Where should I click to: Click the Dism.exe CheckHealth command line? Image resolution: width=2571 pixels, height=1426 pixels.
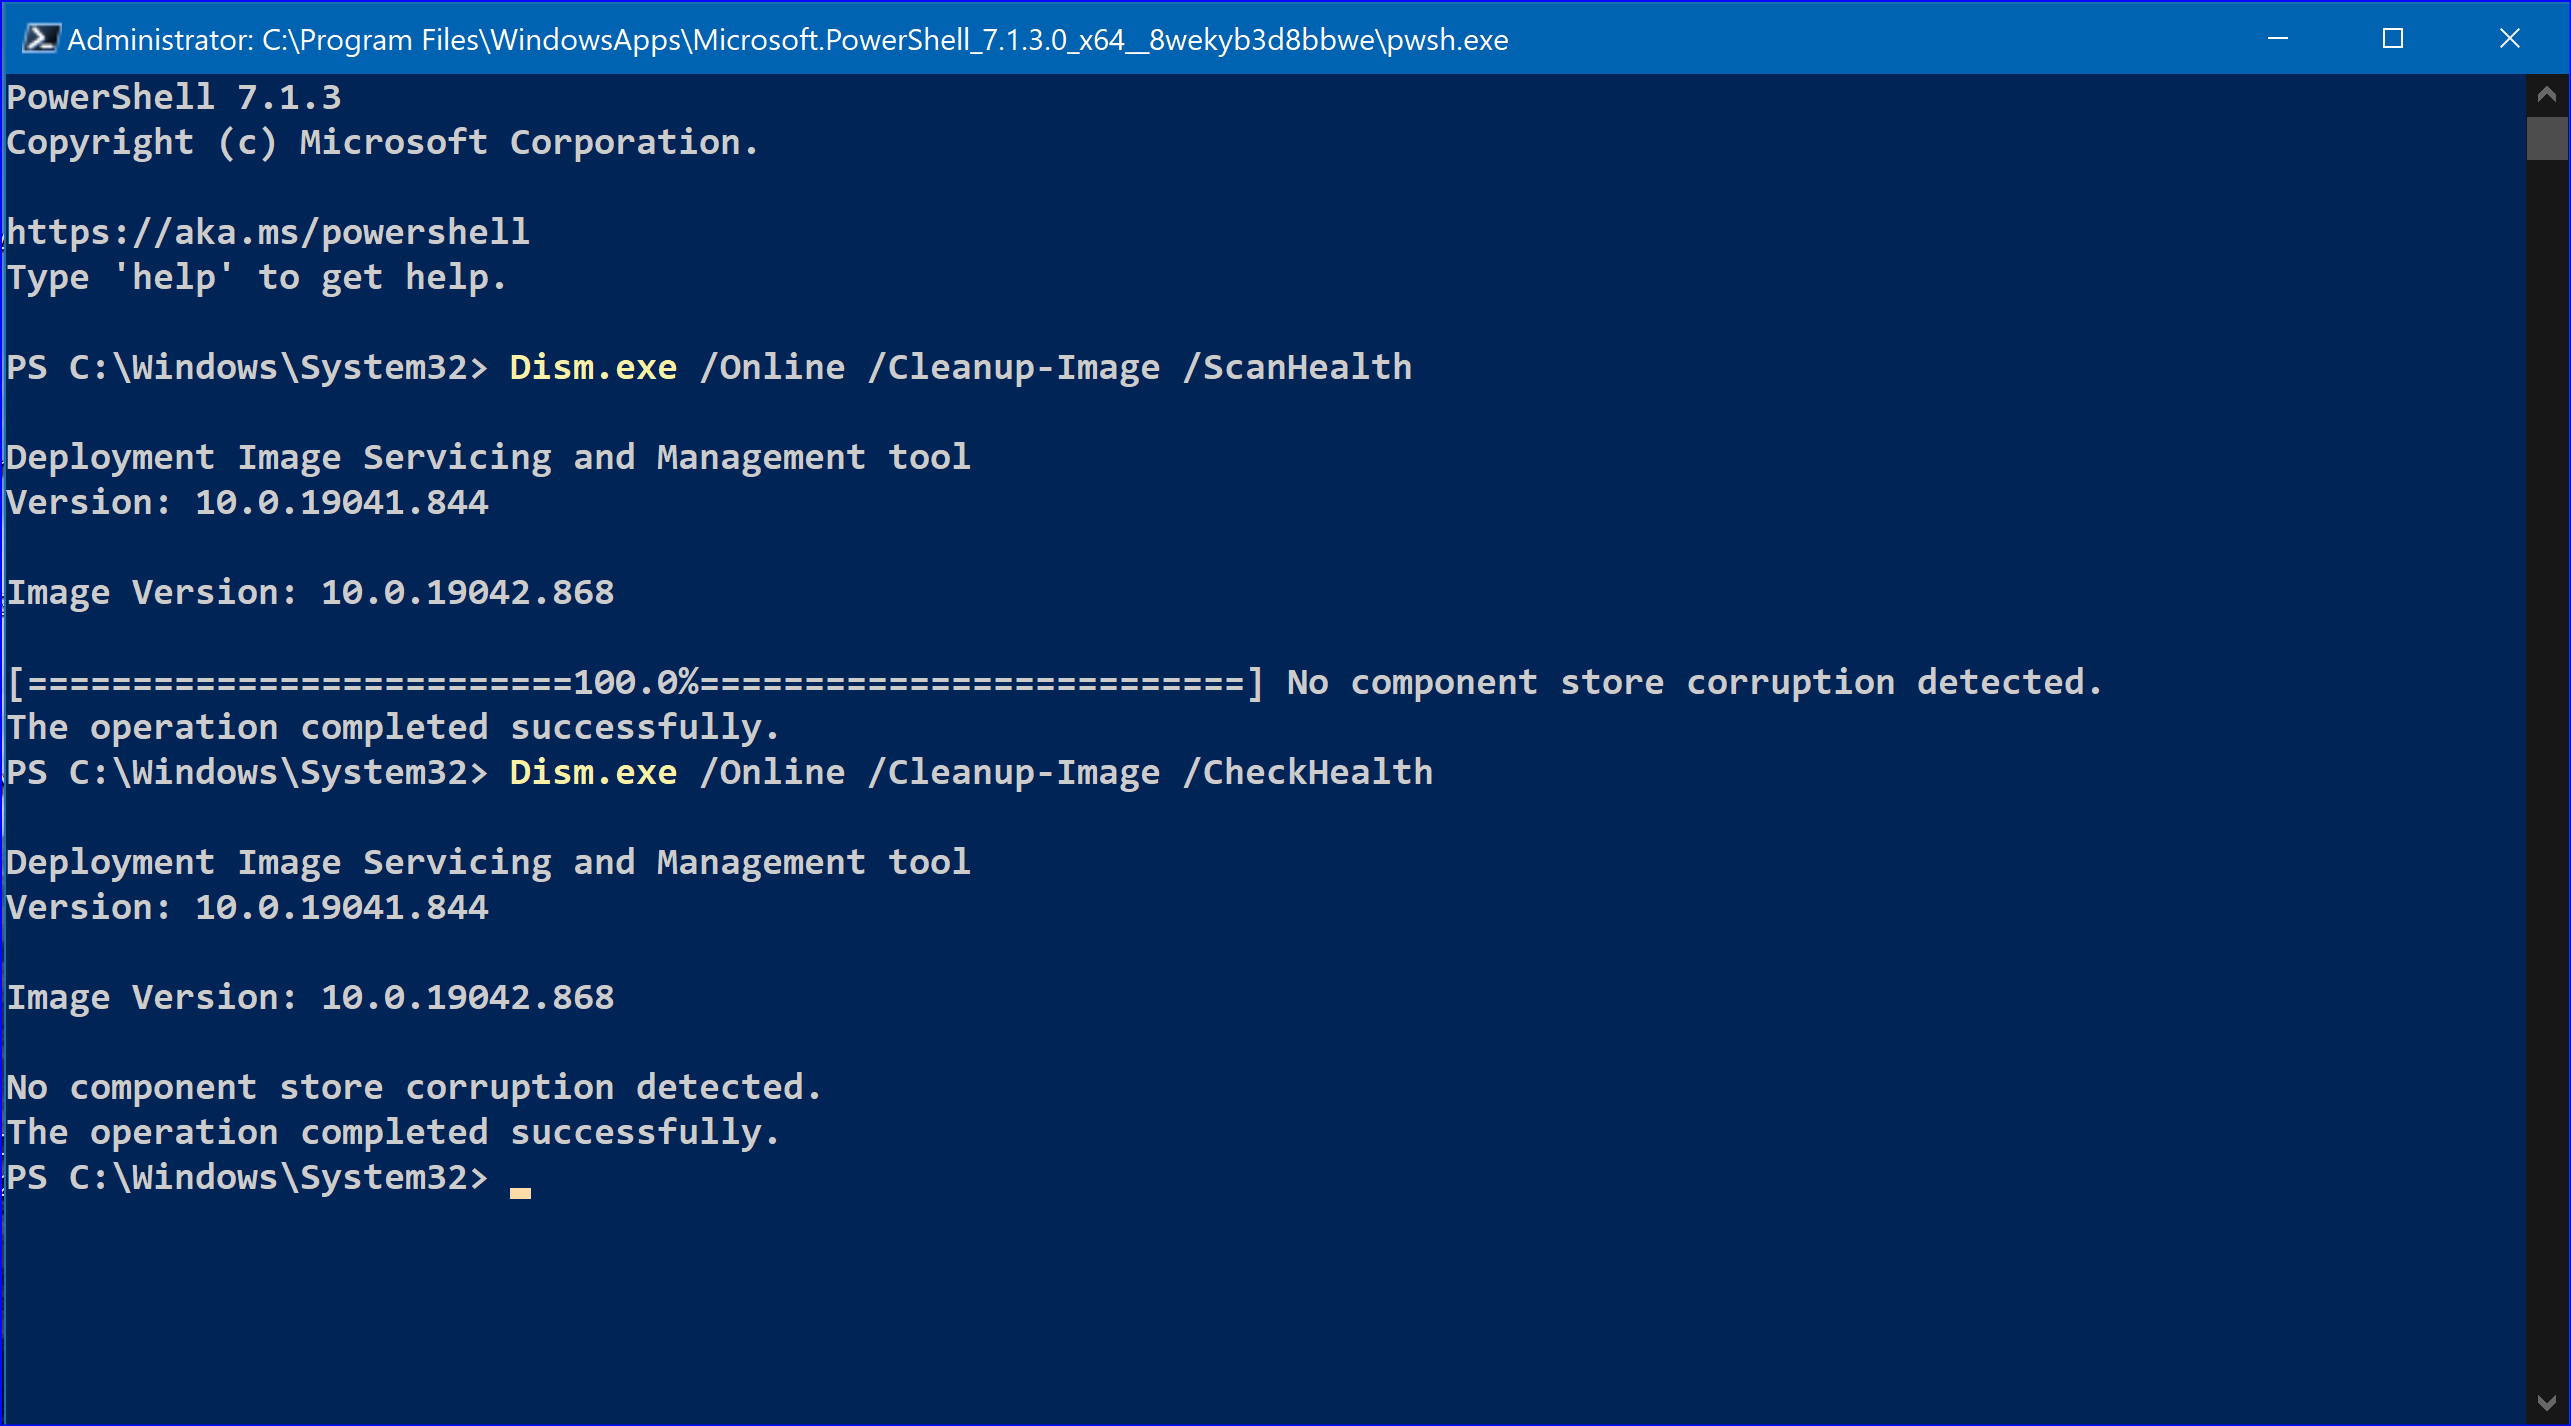tap(971, 772)
